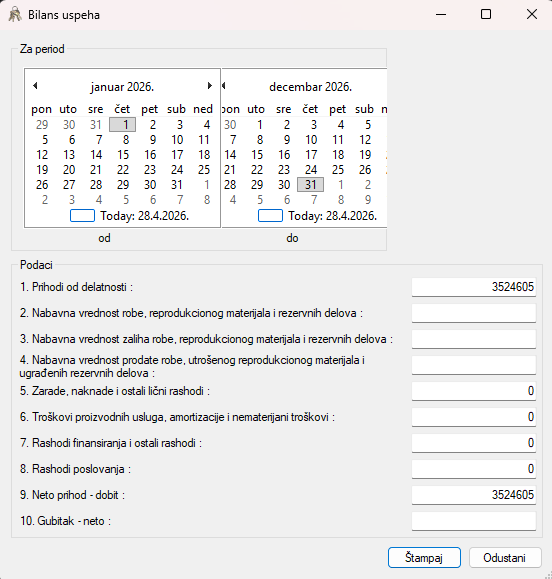Select day 22 in decembar 2026 calendar
Screen dimensions: 552x579
pos(257,170)
